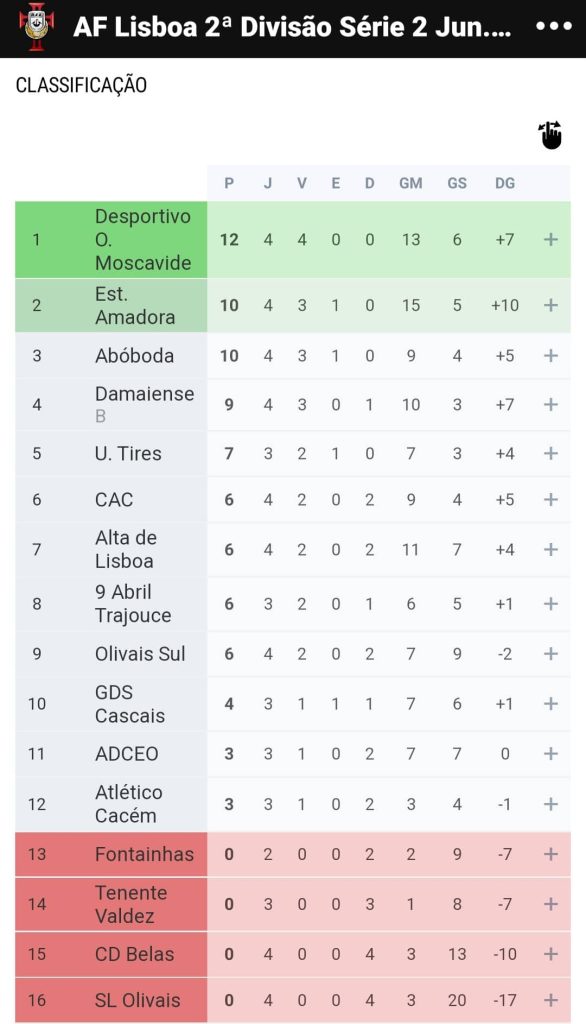The image size is (586, 1024).
Task: Expand Est. Amadora row details
Action: 551,305
